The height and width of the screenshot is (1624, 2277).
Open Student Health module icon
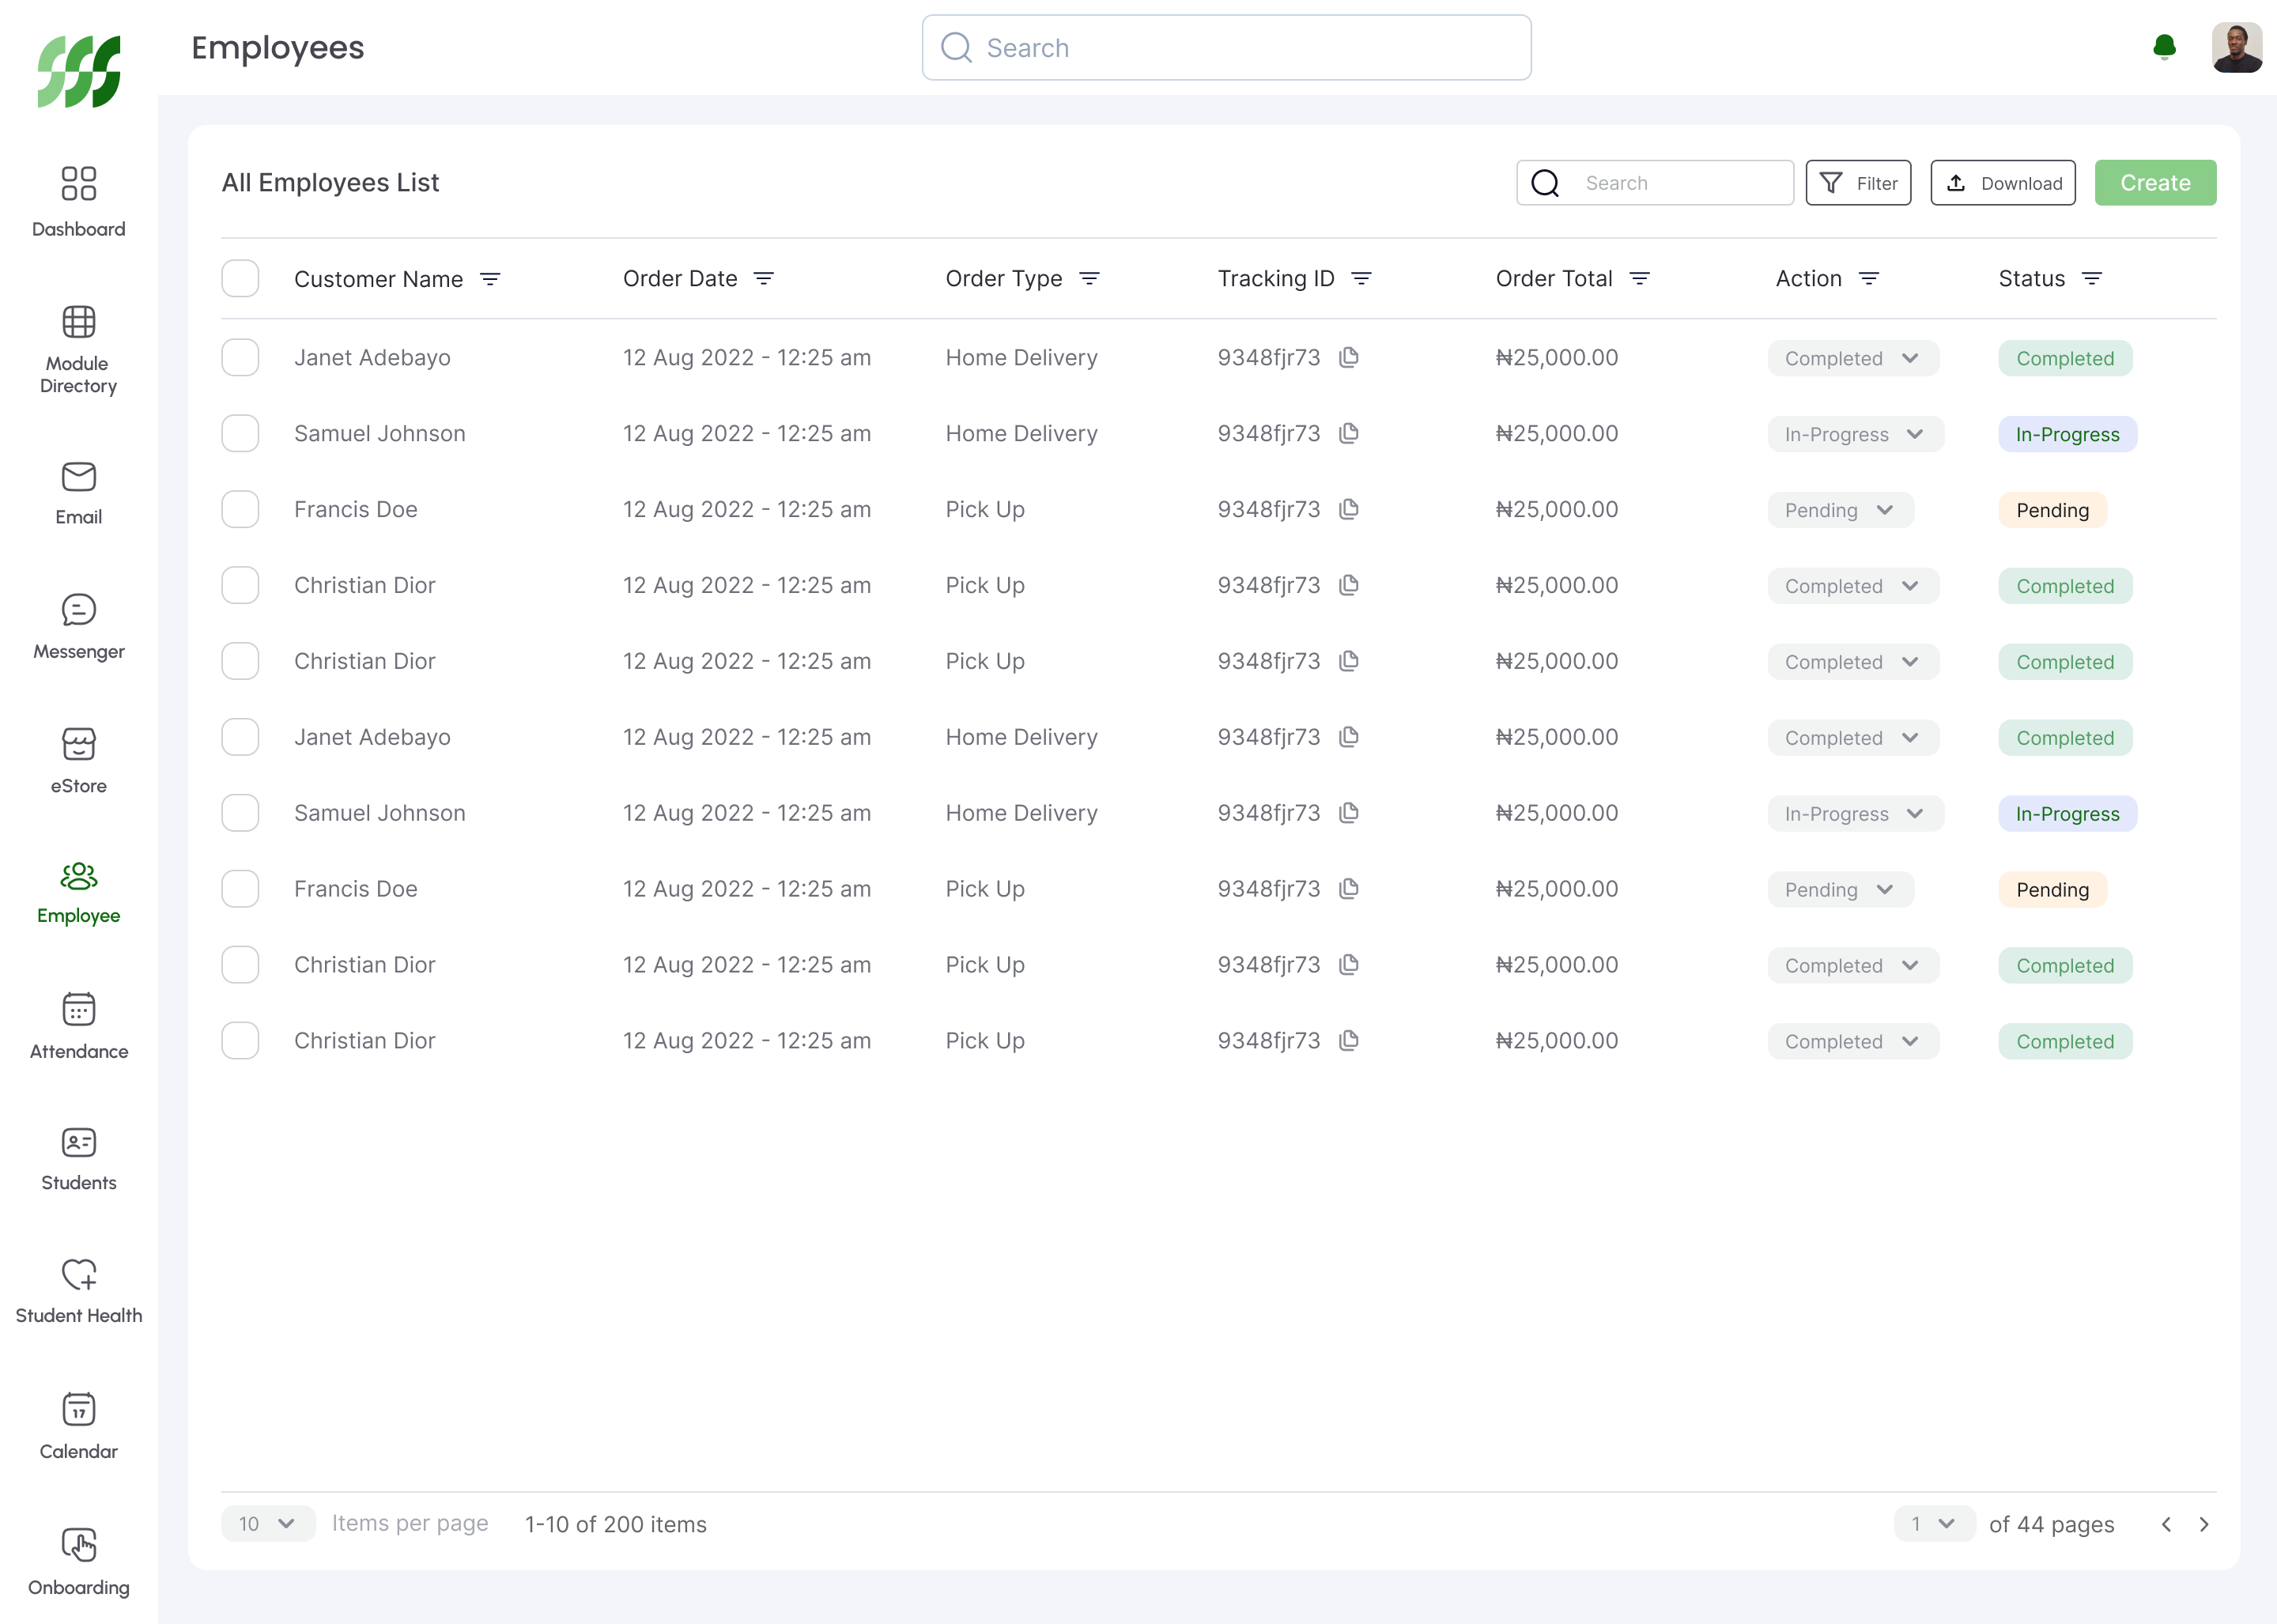coord(79,1274)
